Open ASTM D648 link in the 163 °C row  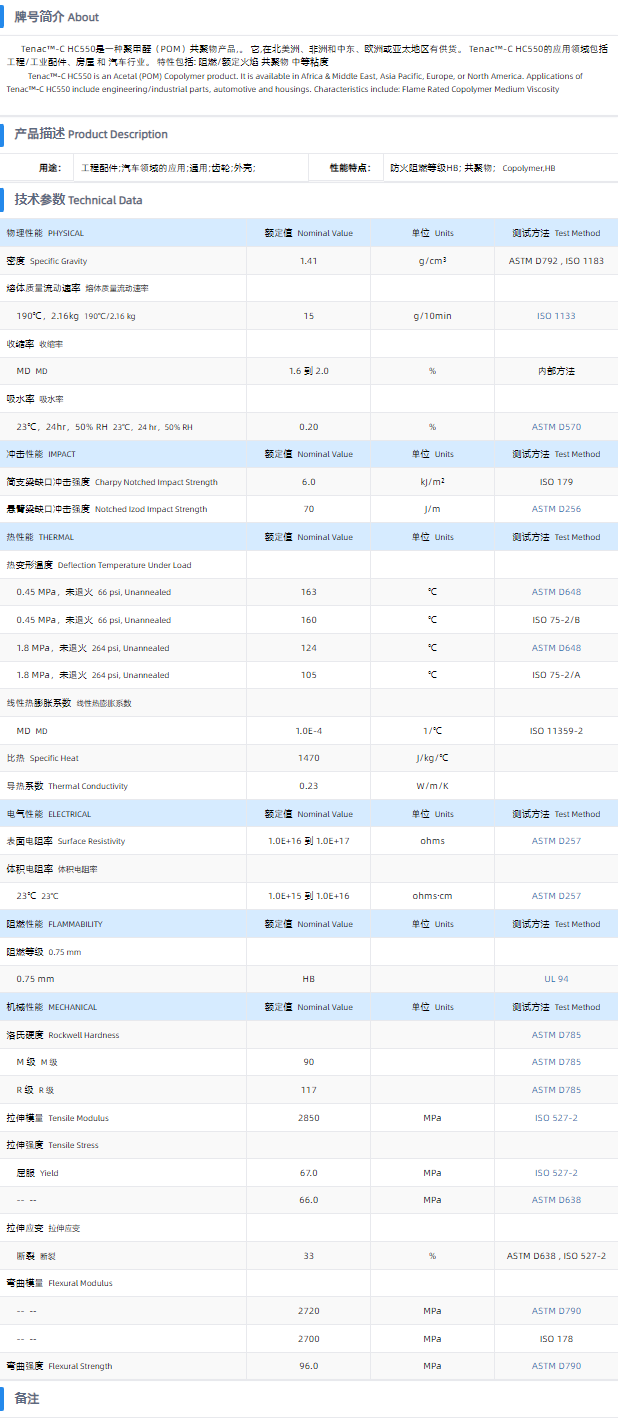pyautogui.click(x=556, y=592)
